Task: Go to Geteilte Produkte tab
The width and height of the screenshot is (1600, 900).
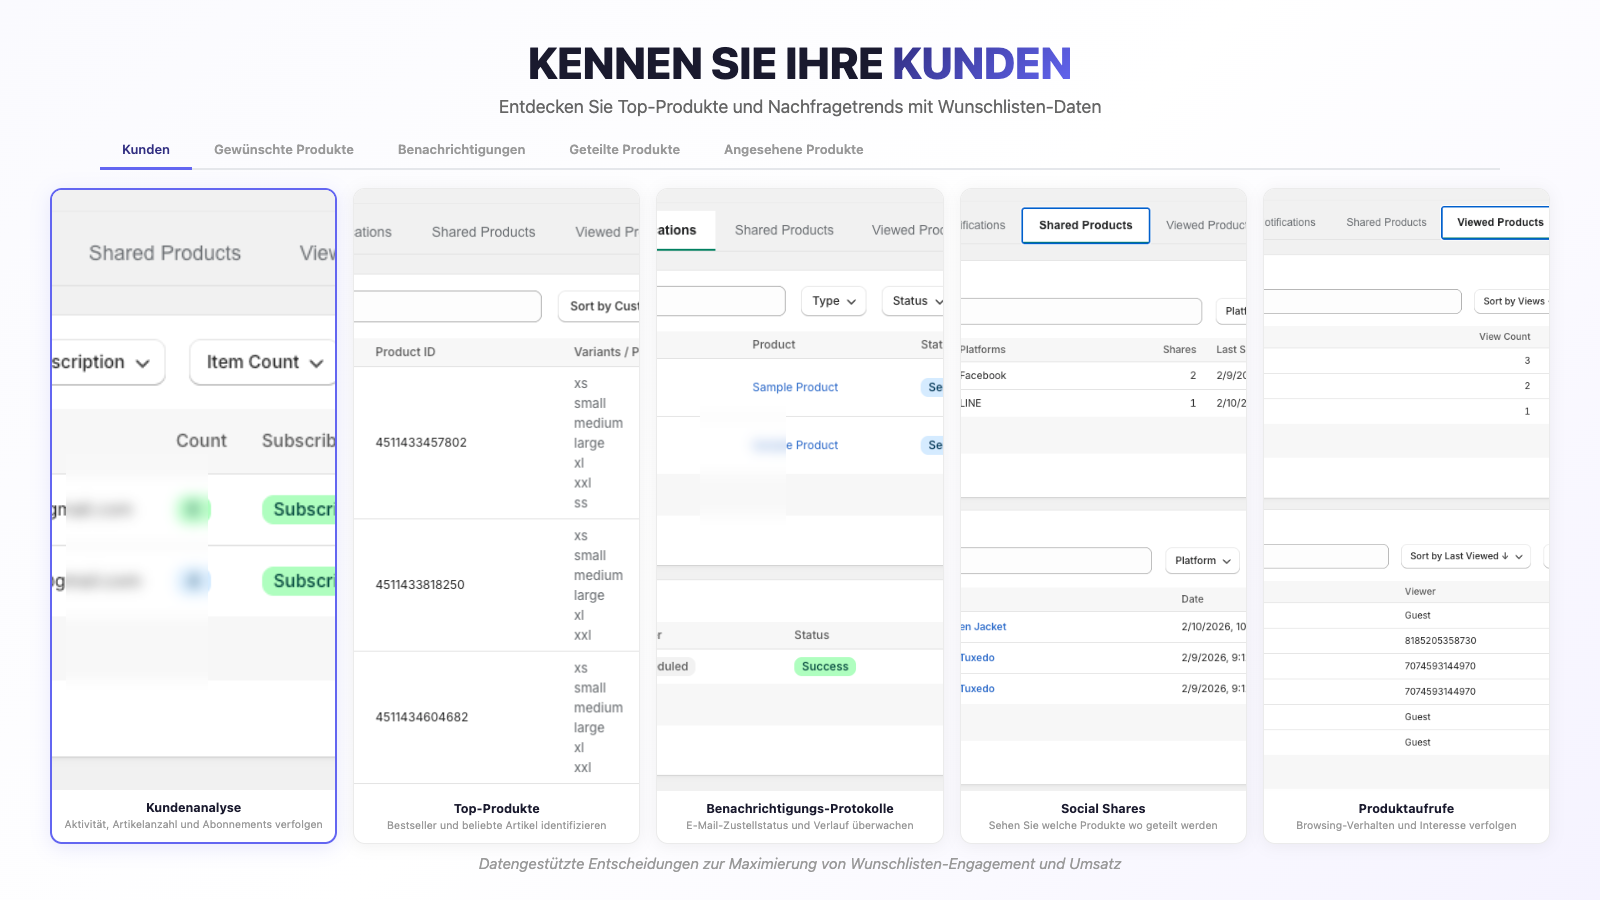Action: (624, 150)
